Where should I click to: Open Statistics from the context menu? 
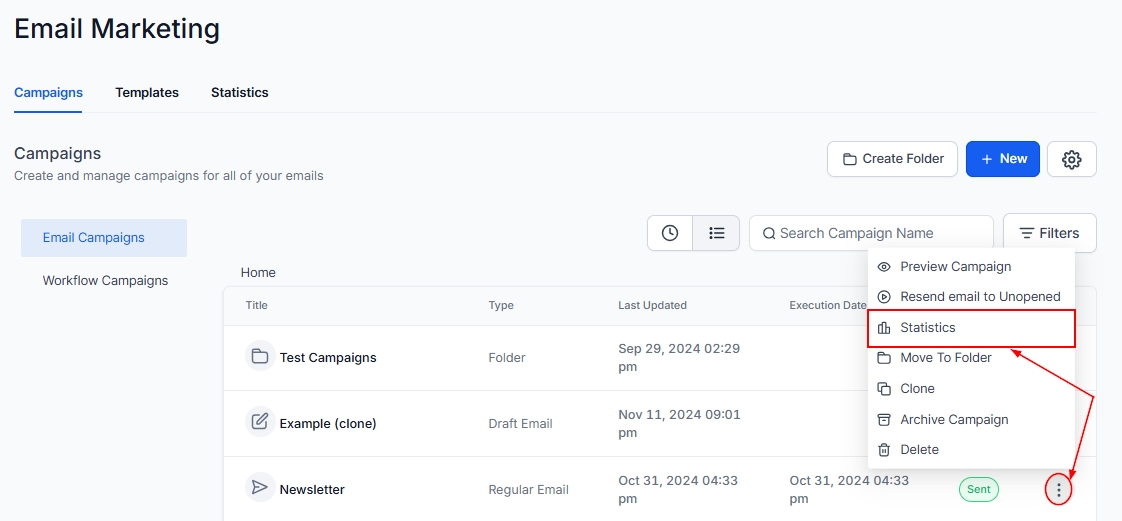click(927, 328)
